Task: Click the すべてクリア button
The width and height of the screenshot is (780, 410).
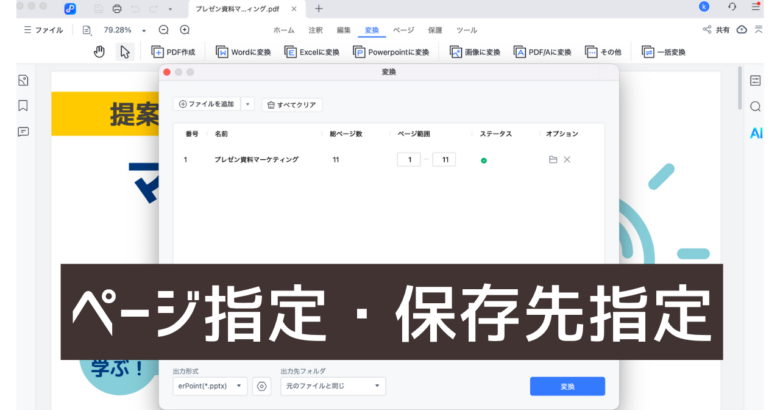Action: [292, 104]
